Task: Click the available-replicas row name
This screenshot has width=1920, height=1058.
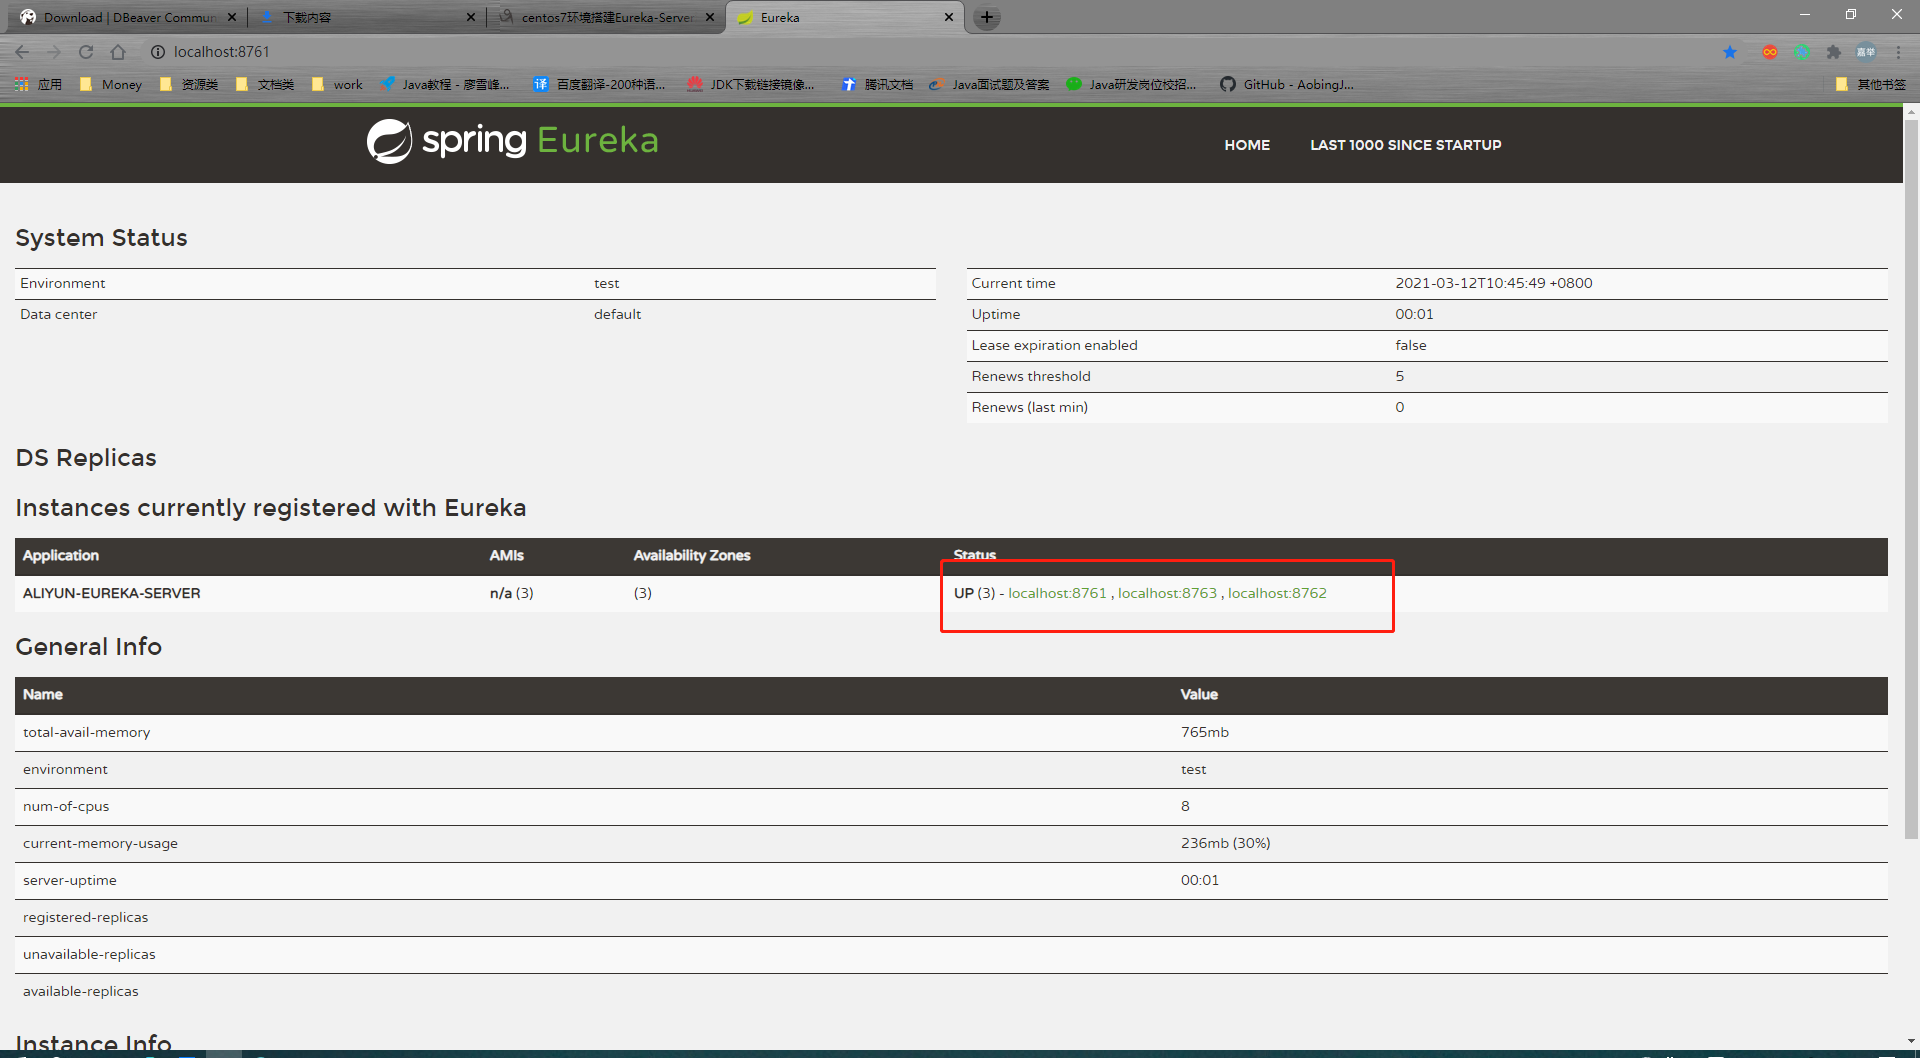Action: (x=81, y=991)
